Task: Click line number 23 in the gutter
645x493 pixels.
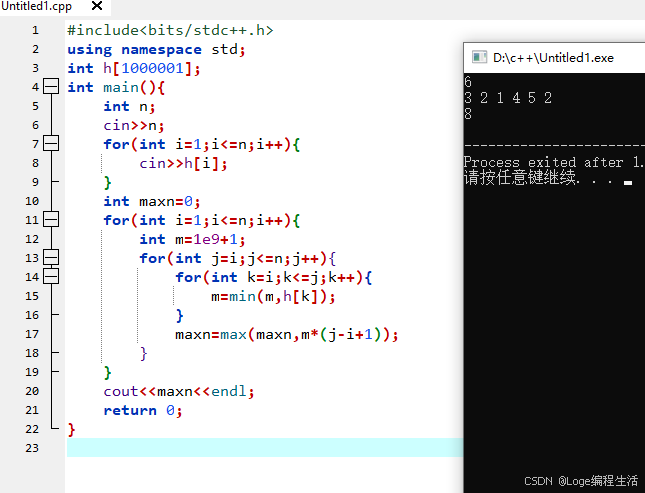Action: click(32, 448)
